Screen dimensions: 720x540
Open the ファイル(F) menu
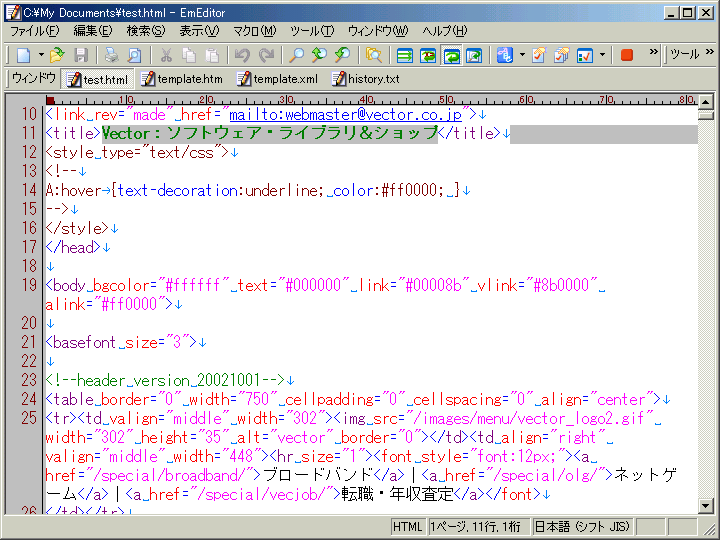pos(34,31)
